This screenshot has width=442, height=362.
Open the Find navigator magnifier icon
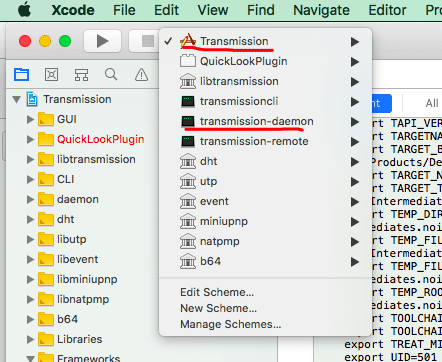tap(111, 74)
